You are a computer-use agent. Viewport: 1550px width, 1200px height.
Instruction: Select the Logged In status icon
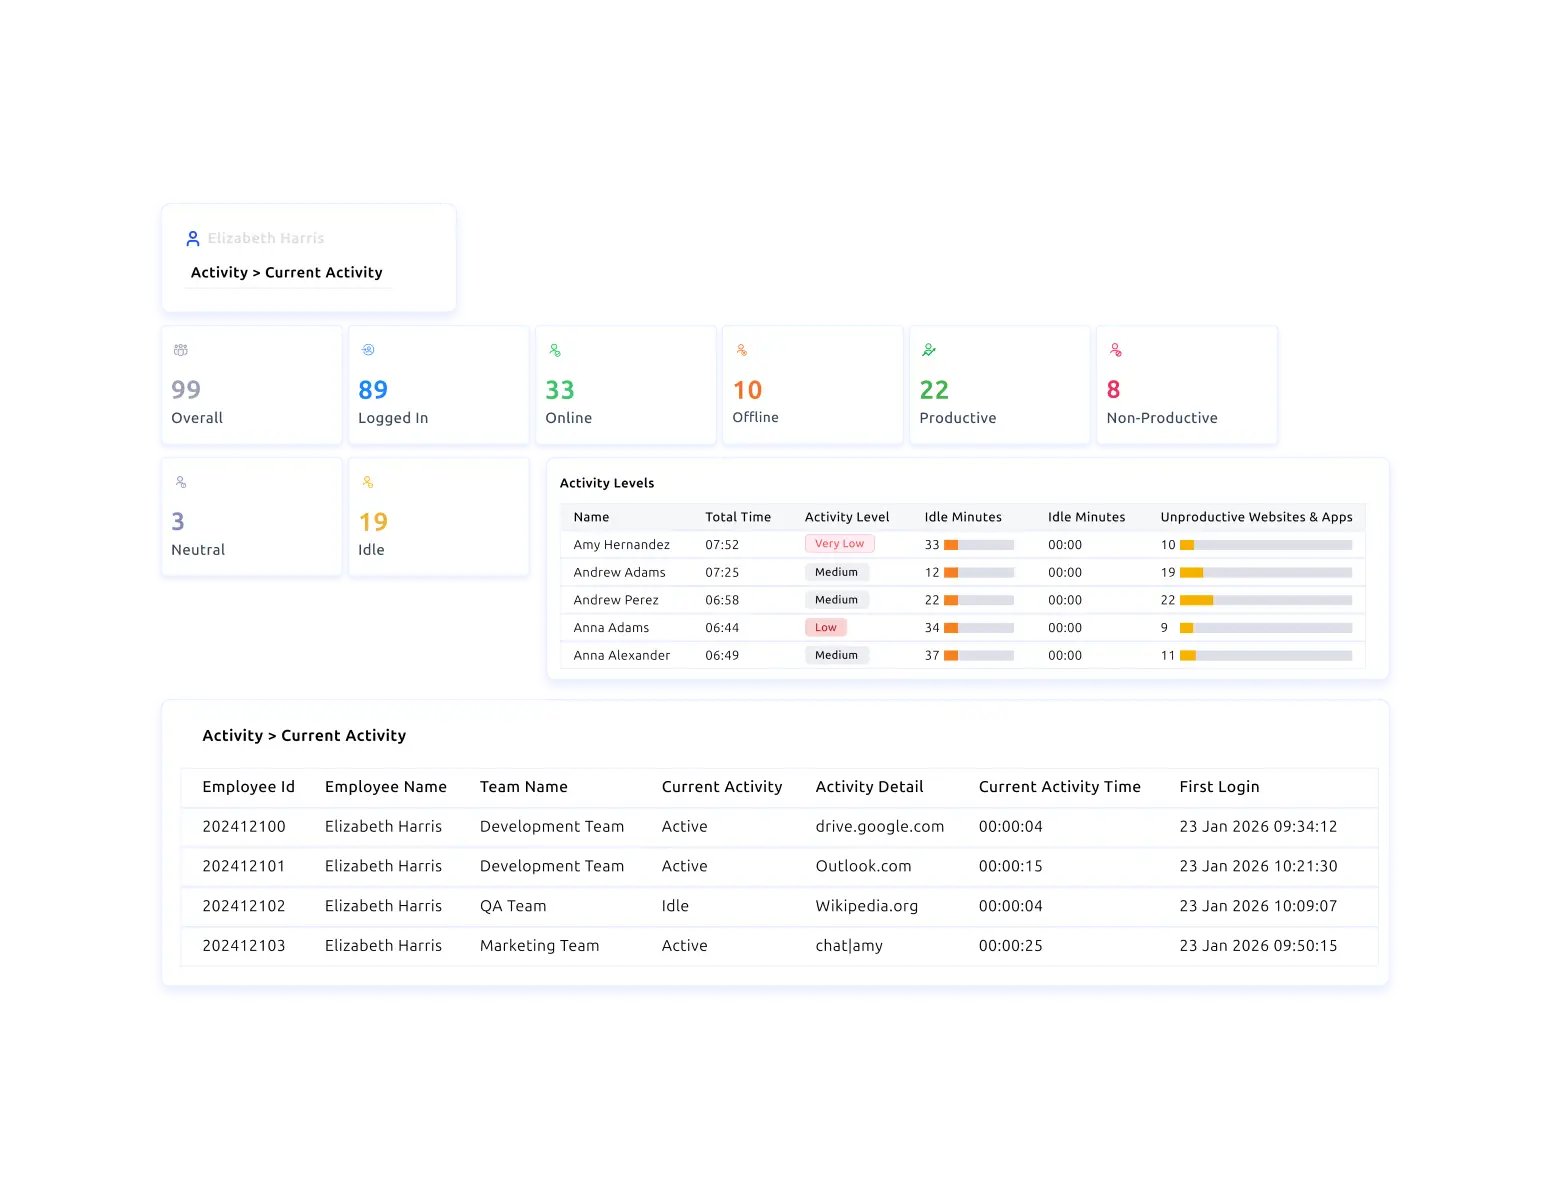(x=368, y=349)
